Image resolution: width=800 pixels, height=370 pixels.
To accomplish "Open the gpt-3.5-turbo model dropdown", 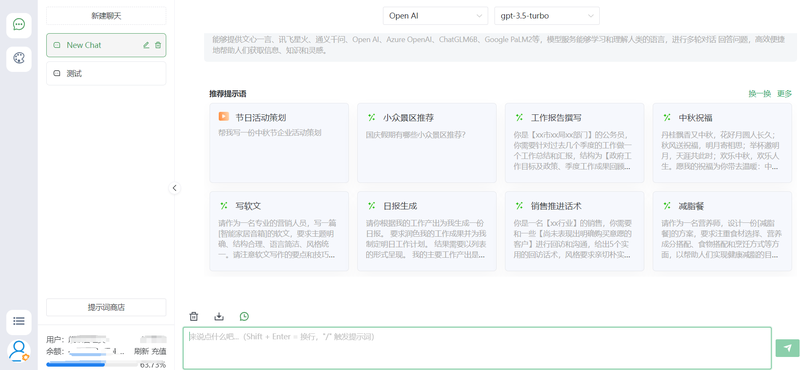I will click(547, 16).
